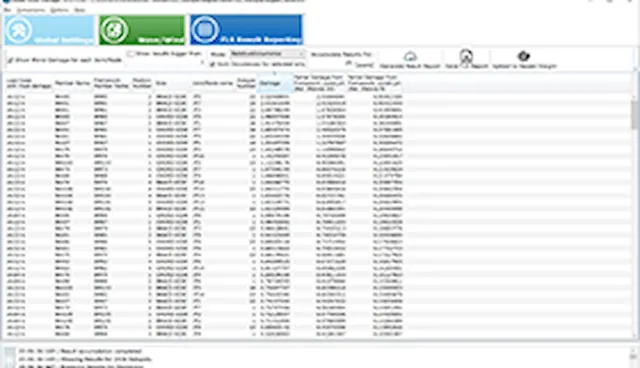Sort by the Position Number column header

click(x=142, y=83)
